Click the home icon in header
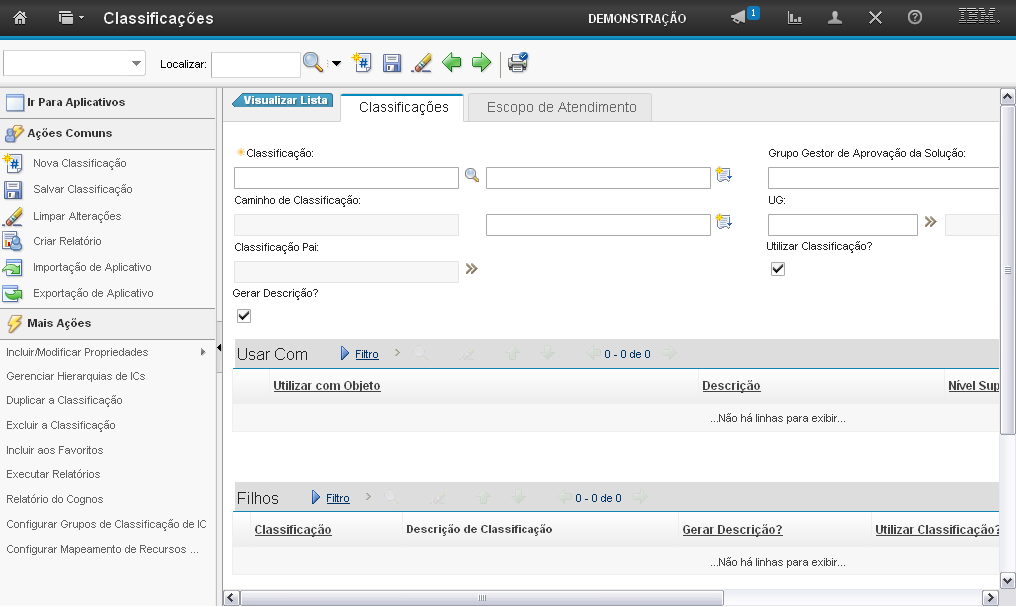 19,18
